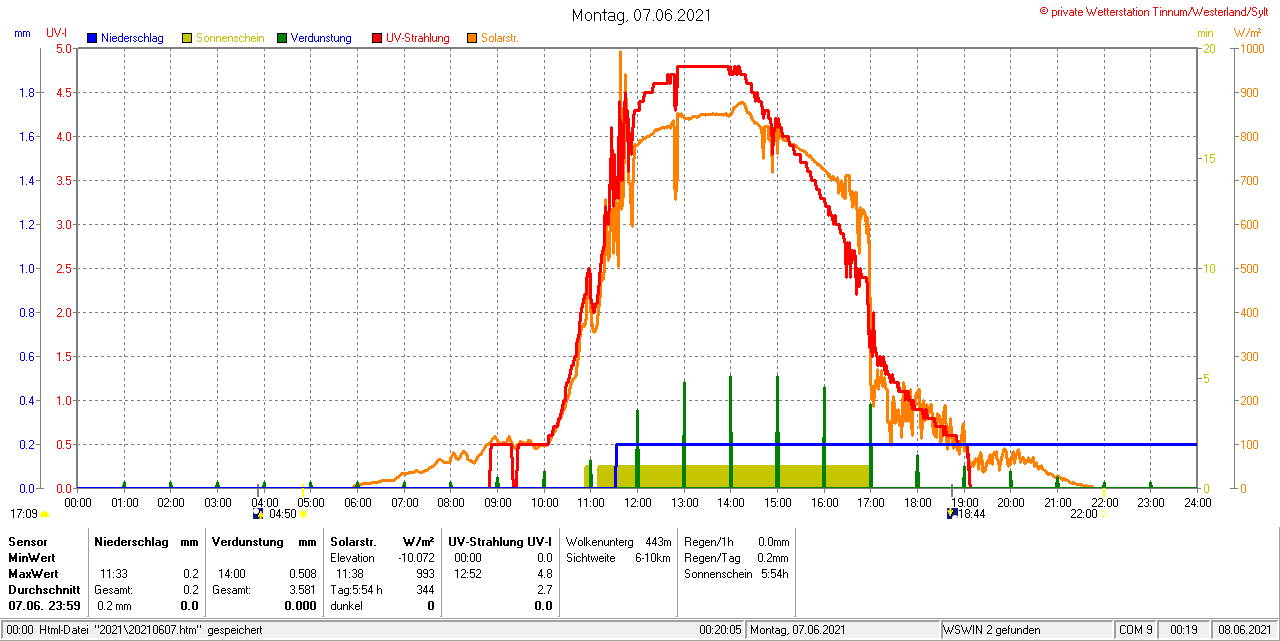This screenshot has width=1280, height=641.
Task: Select the Solarstr. legend label
Action: (x=499, y=38)
